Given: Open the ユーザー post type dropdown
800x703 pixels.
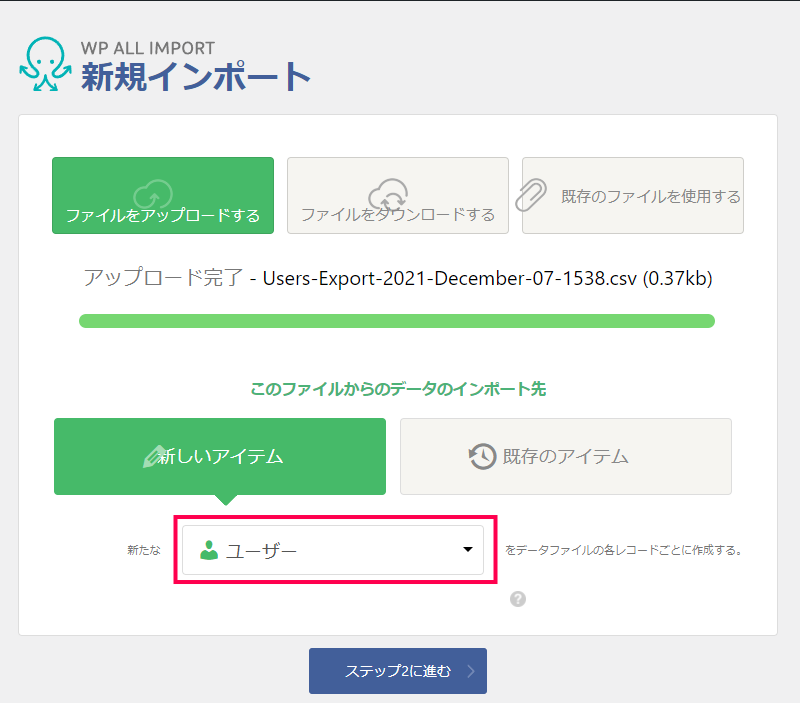Looking at the screenshot, I should pos(333,550).
